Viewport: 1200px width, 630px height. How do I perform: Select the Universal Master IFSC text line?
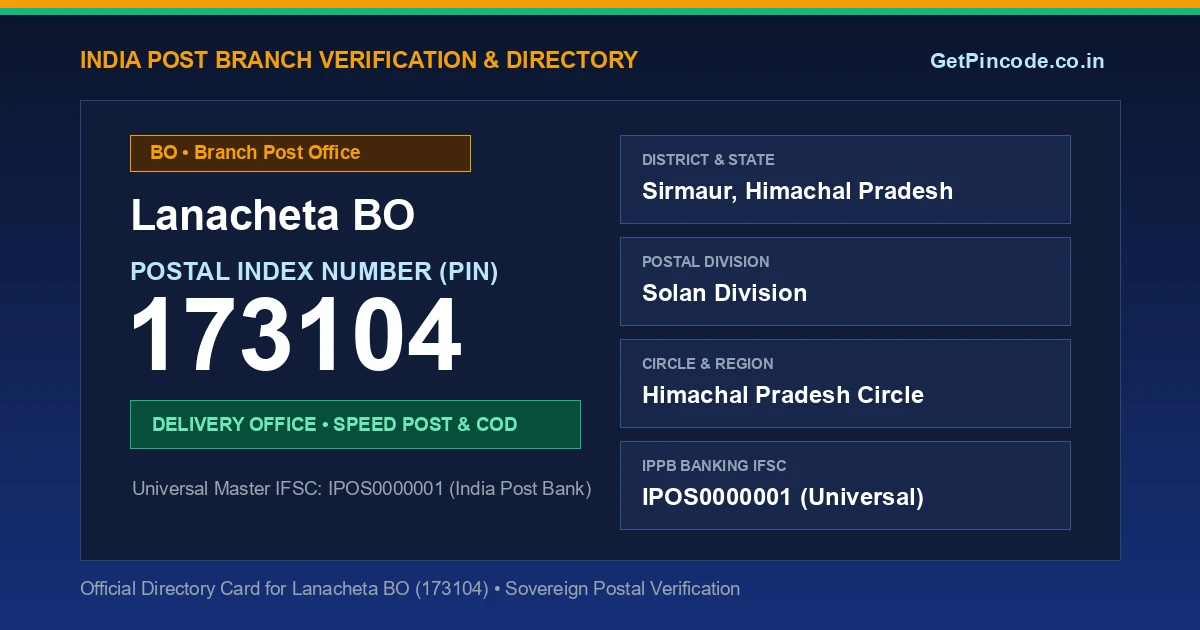pos(362,489)
